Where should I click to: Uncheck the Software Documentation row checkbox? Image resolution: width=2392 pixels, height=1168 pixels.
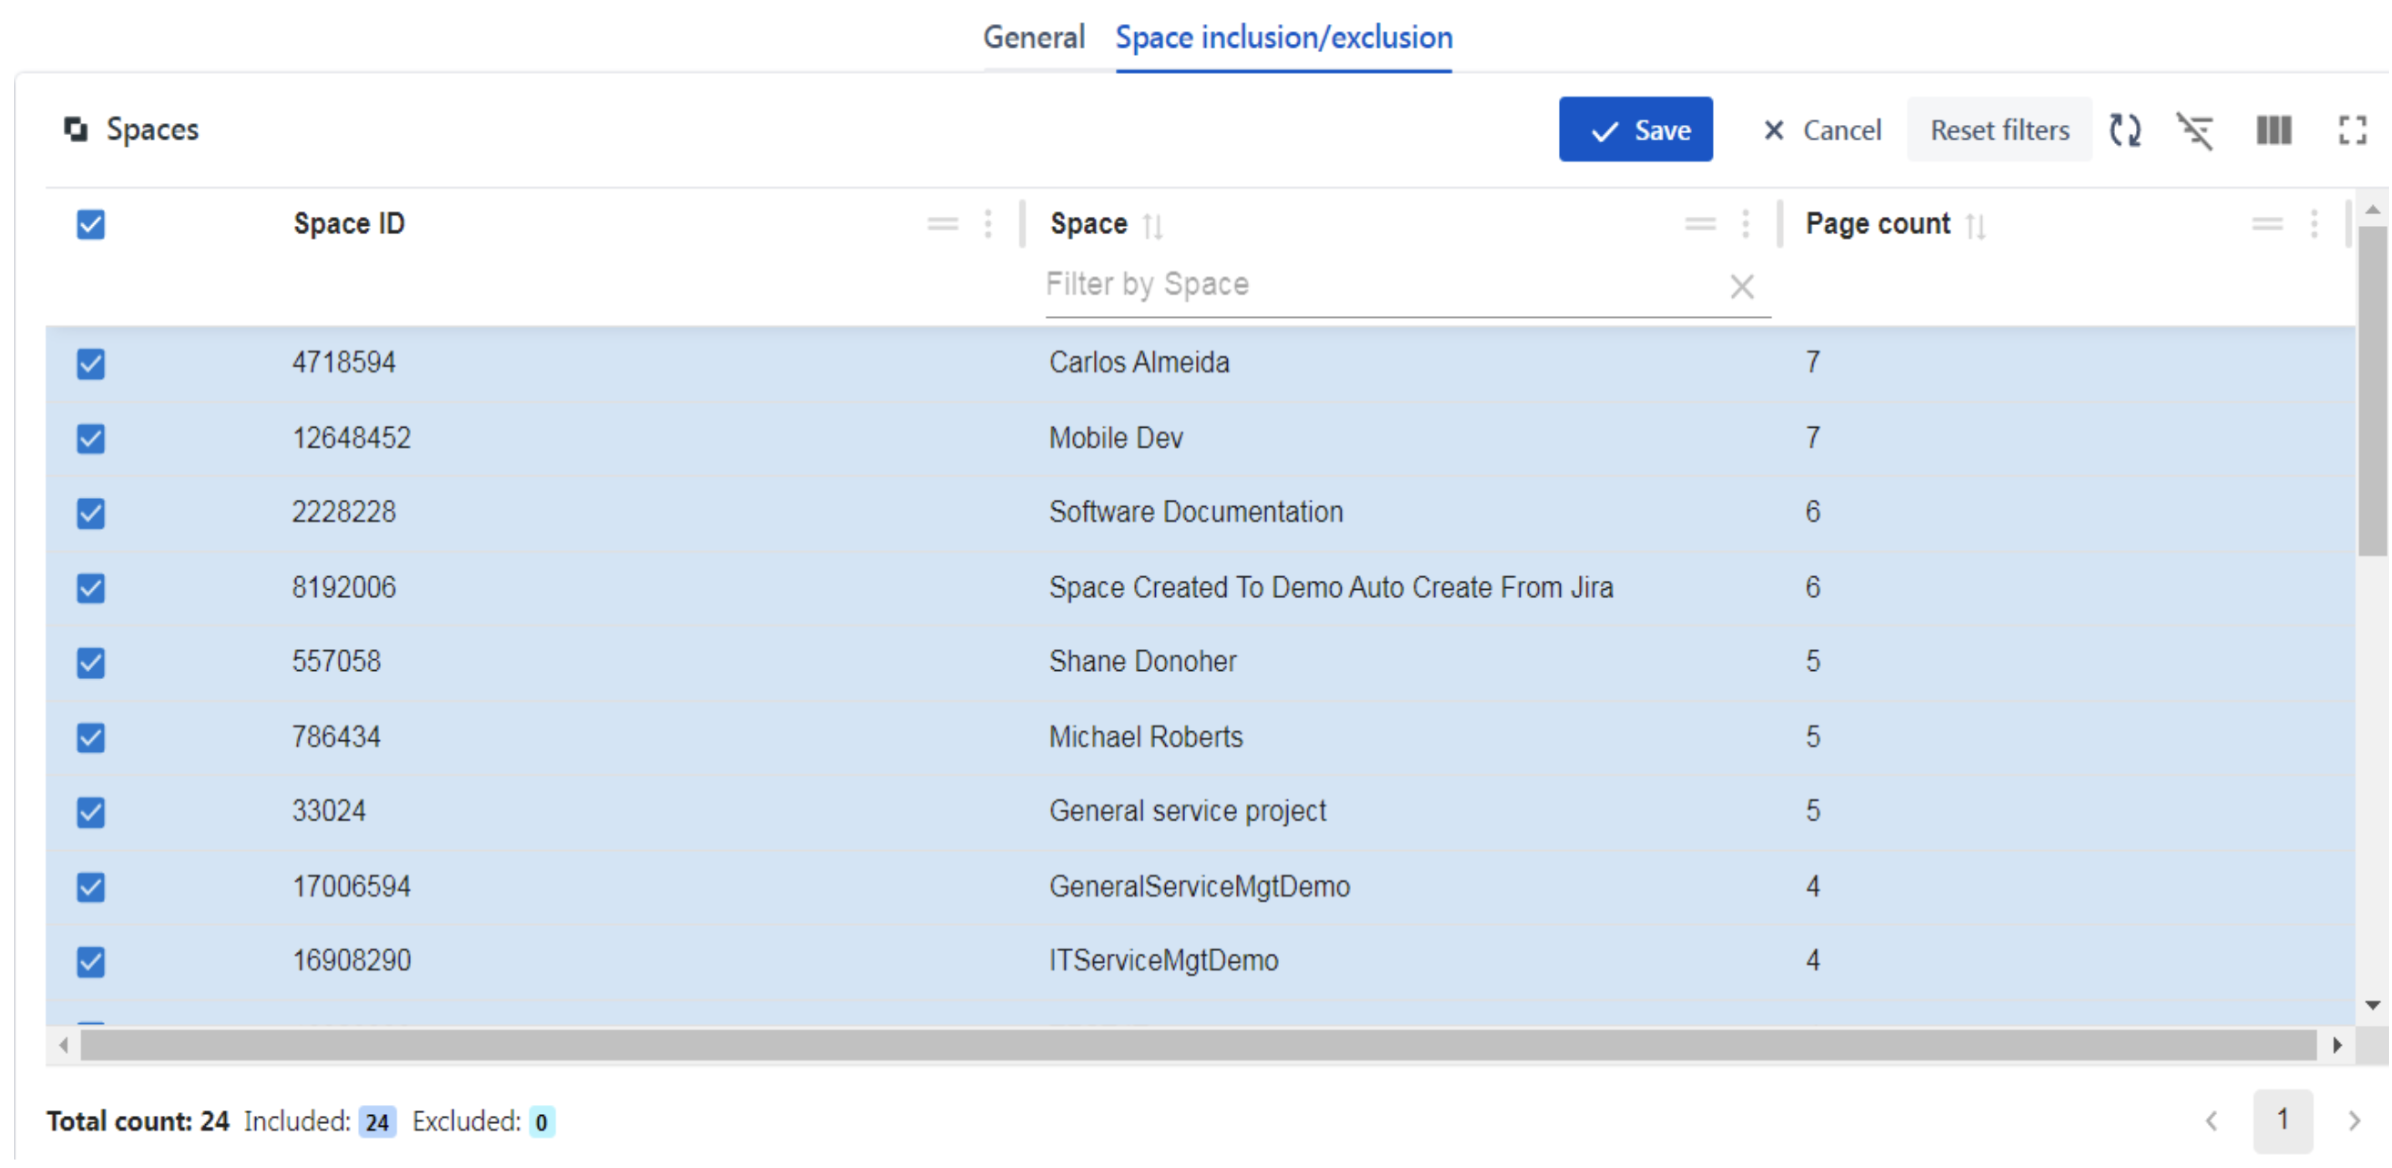pyautogui.click(x=91, y=513)
